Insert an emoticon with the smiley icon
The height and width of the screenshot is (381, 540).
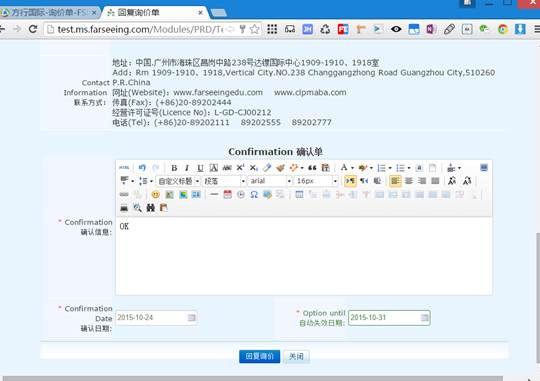pos(156,195)
